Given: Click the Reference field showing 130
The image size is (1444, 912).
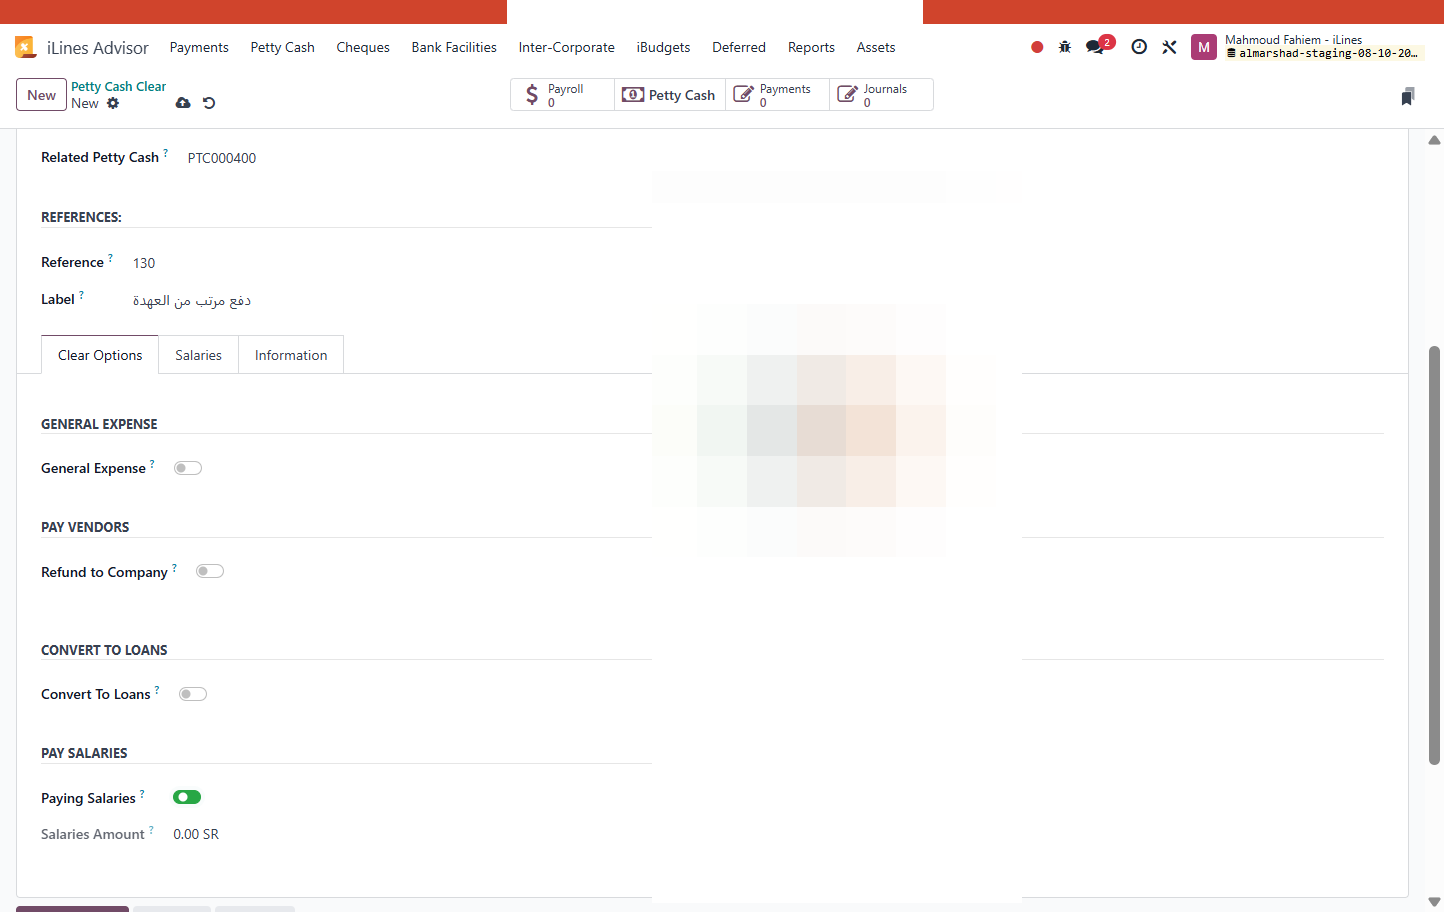Looking at the screenshot, I should click(x=144, y=263).
